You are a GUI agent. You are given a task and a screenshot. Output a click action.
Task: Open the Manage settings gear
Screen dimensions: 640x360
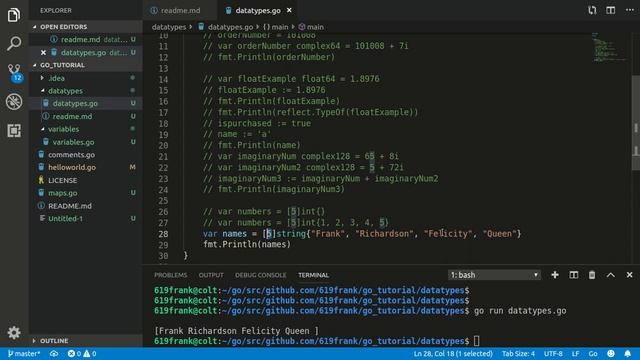coord(14,332)
